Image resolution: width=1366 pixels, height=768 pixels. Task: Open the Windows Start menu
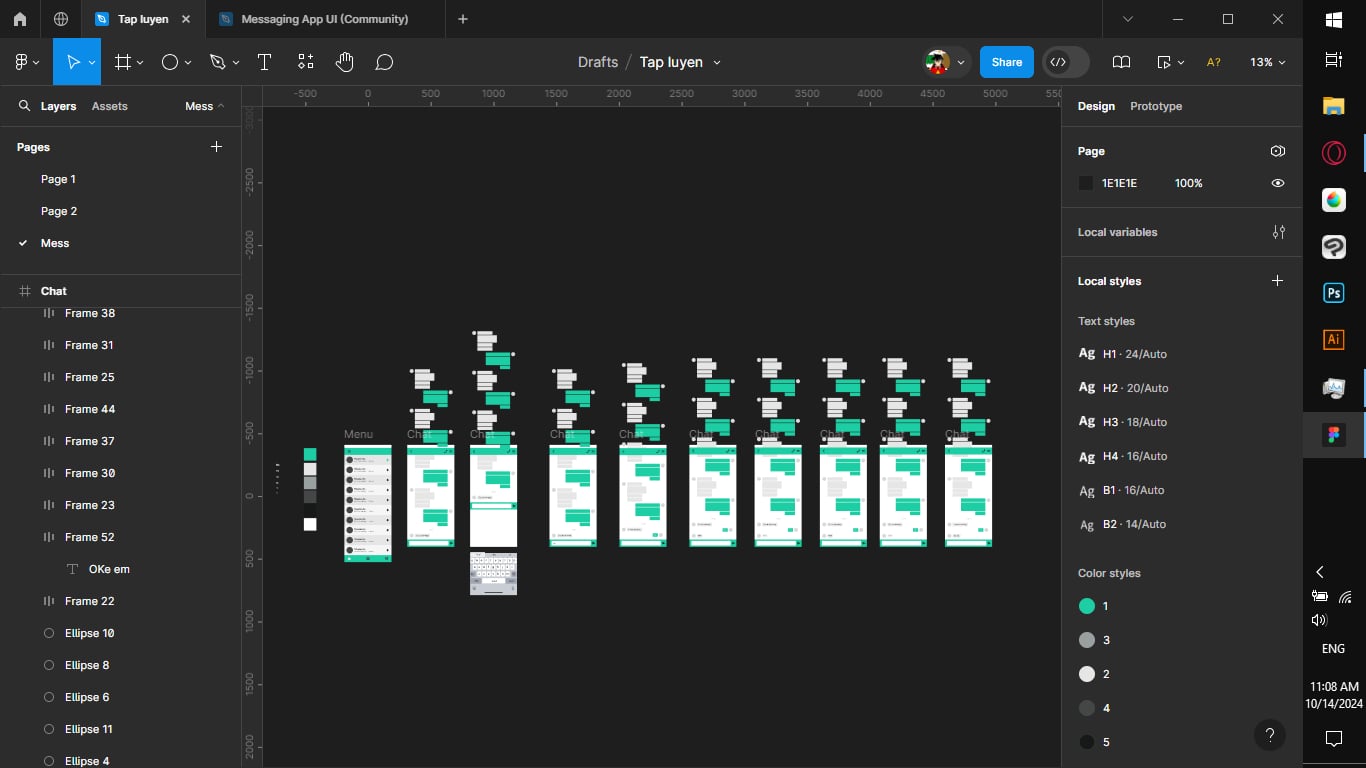1334,20
